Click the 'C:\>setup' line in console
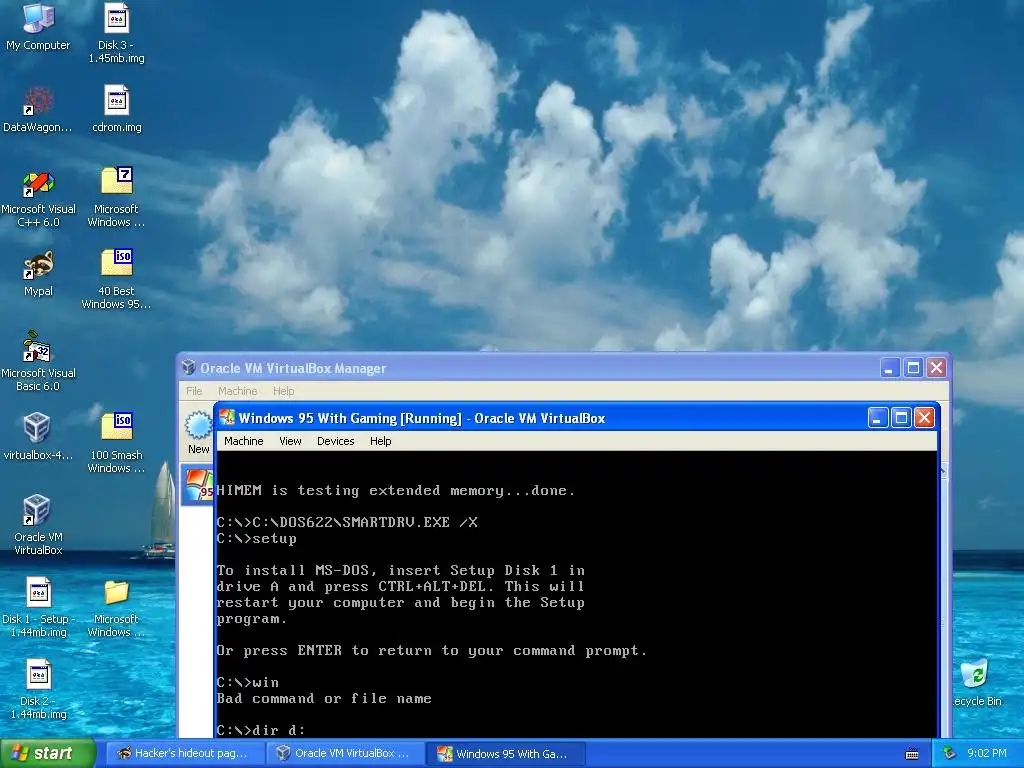This screenshot has width=1024, height=768. point(257,538)
